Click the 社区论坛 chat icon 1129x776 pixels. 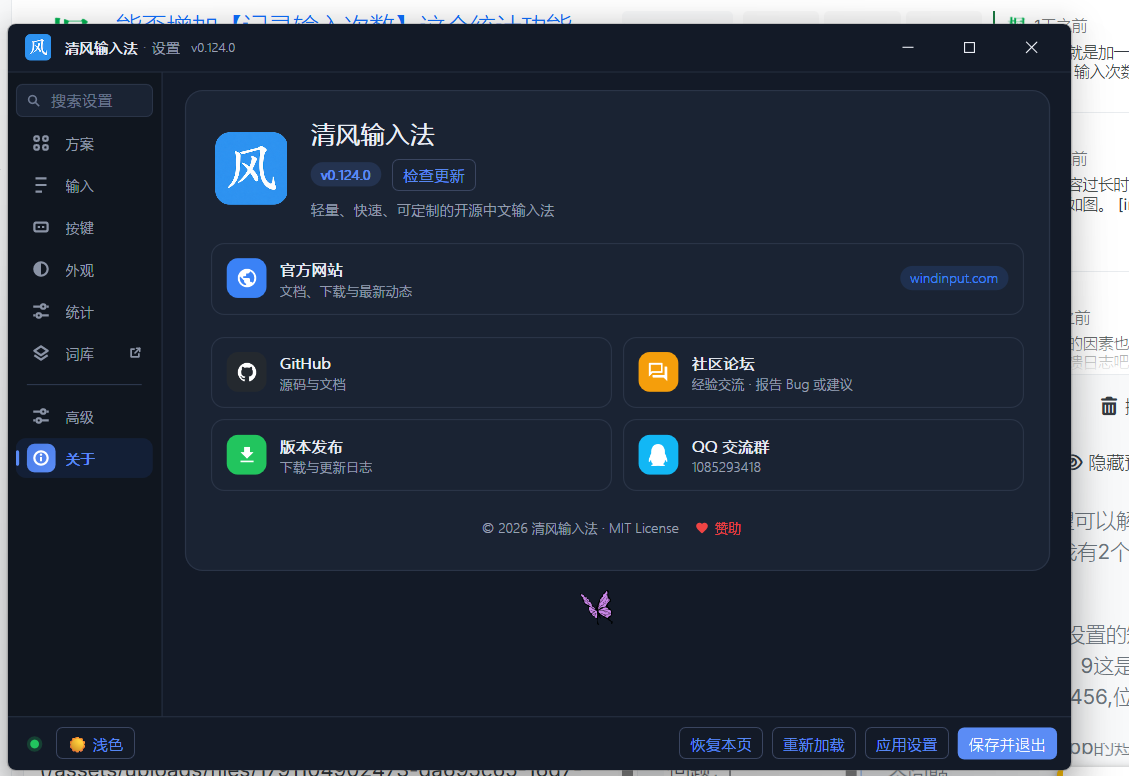tap(658, 372)
